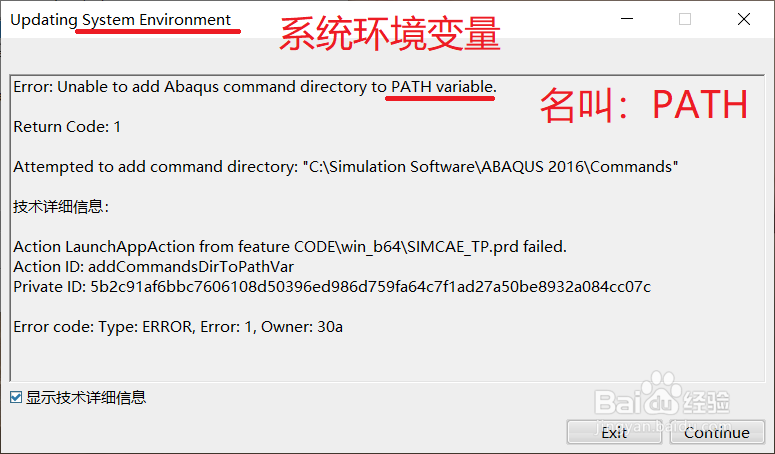
Task: Click the 技术详细信息 heading line
Action: pos(61,206)
